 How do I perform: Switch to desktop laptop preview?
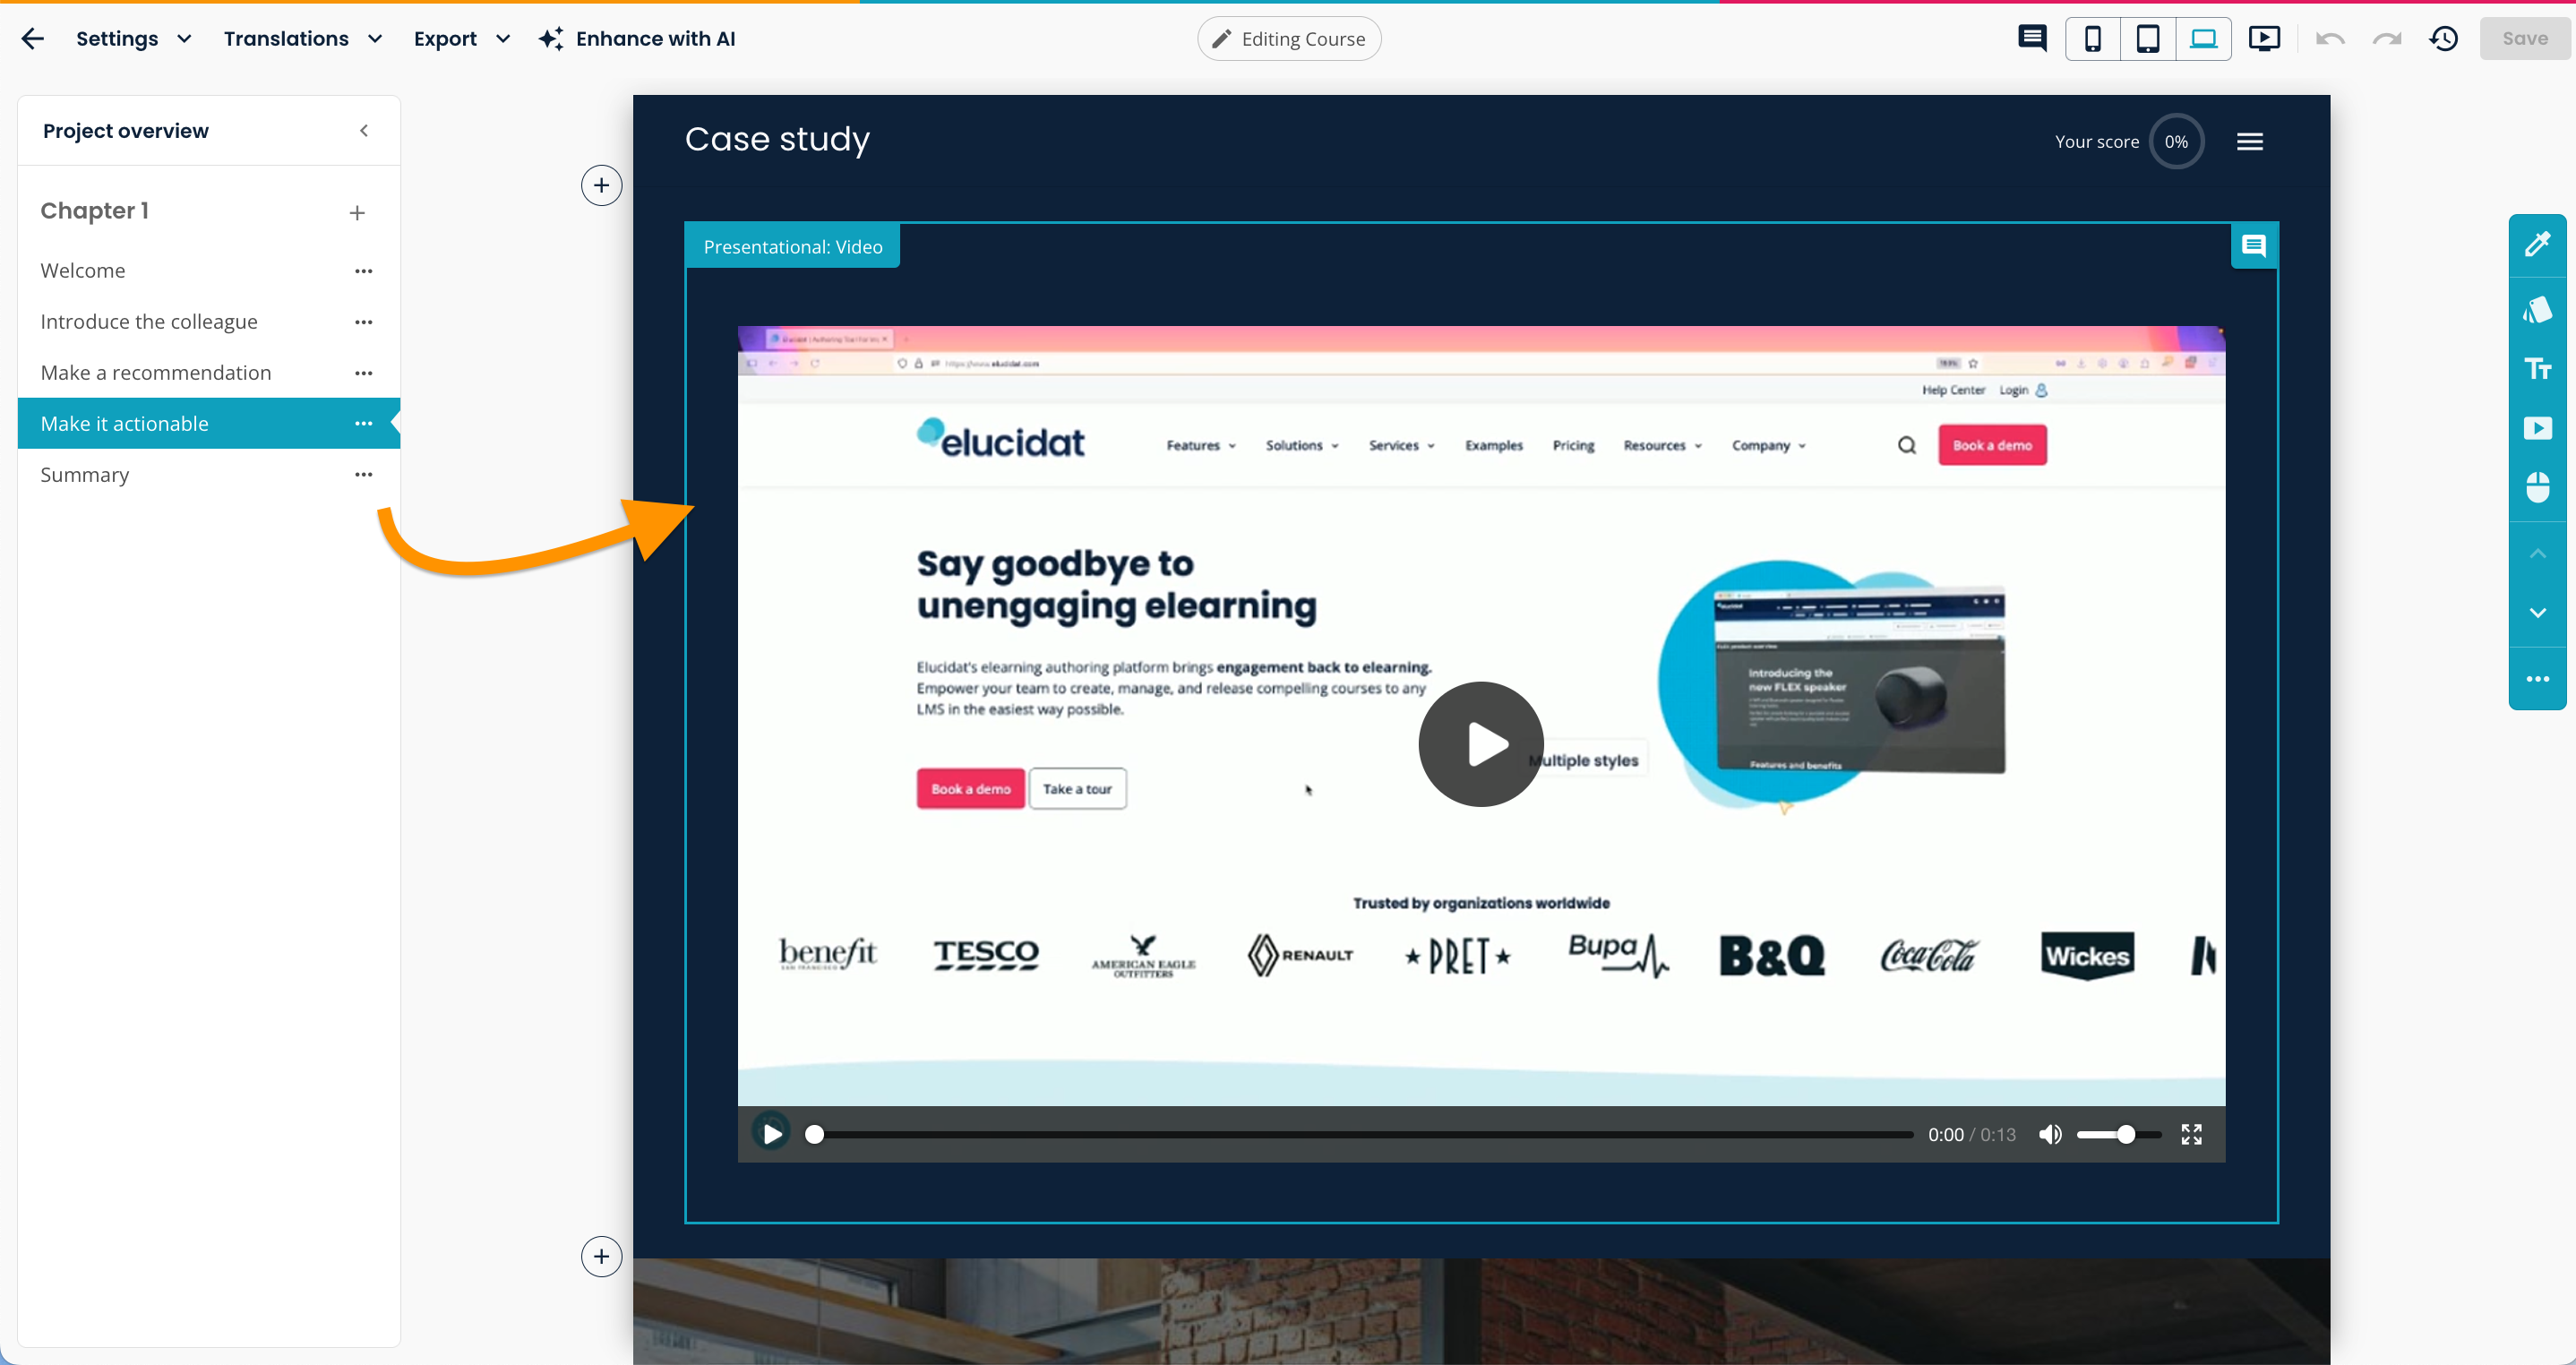(2204, 39)
